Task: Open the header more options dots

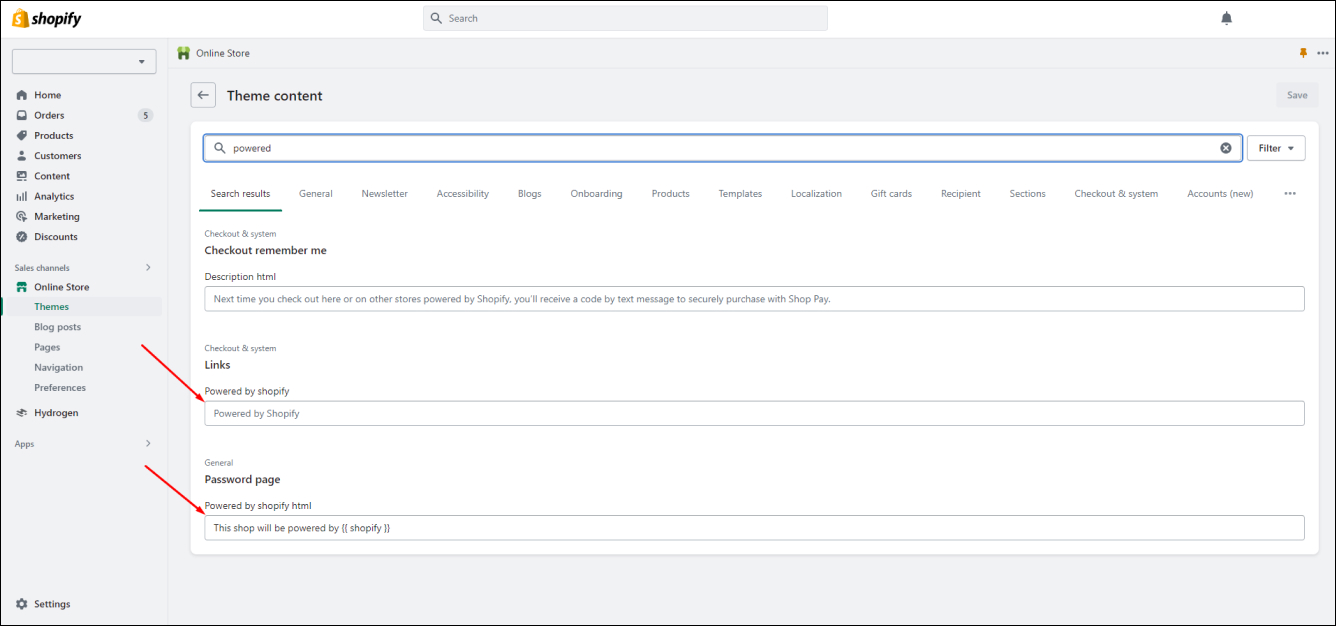Action: click(x=1323, y=53)
